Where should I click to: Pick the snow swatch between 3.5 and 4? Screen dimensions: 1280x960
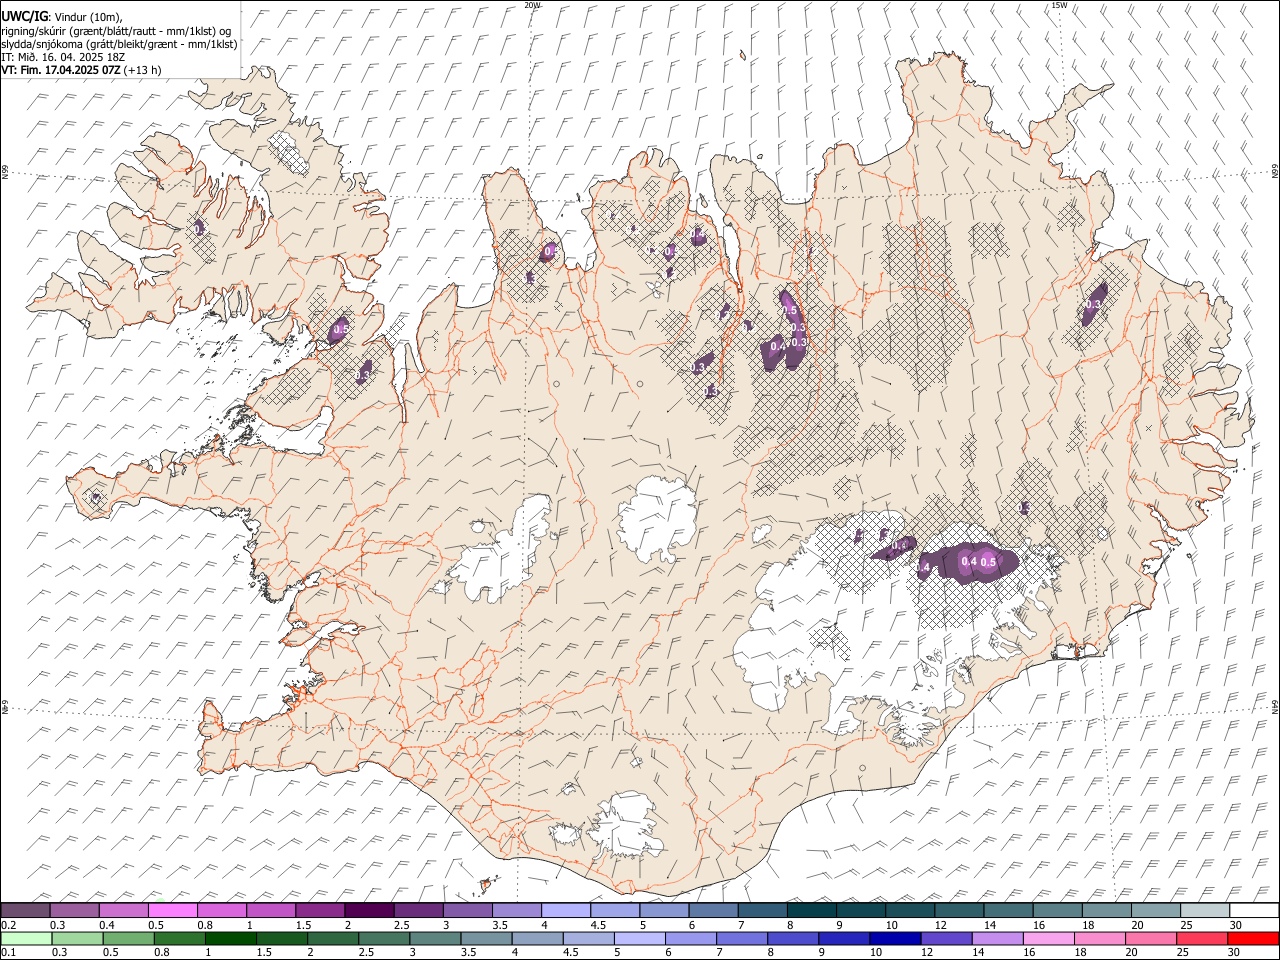pos(516,911)
